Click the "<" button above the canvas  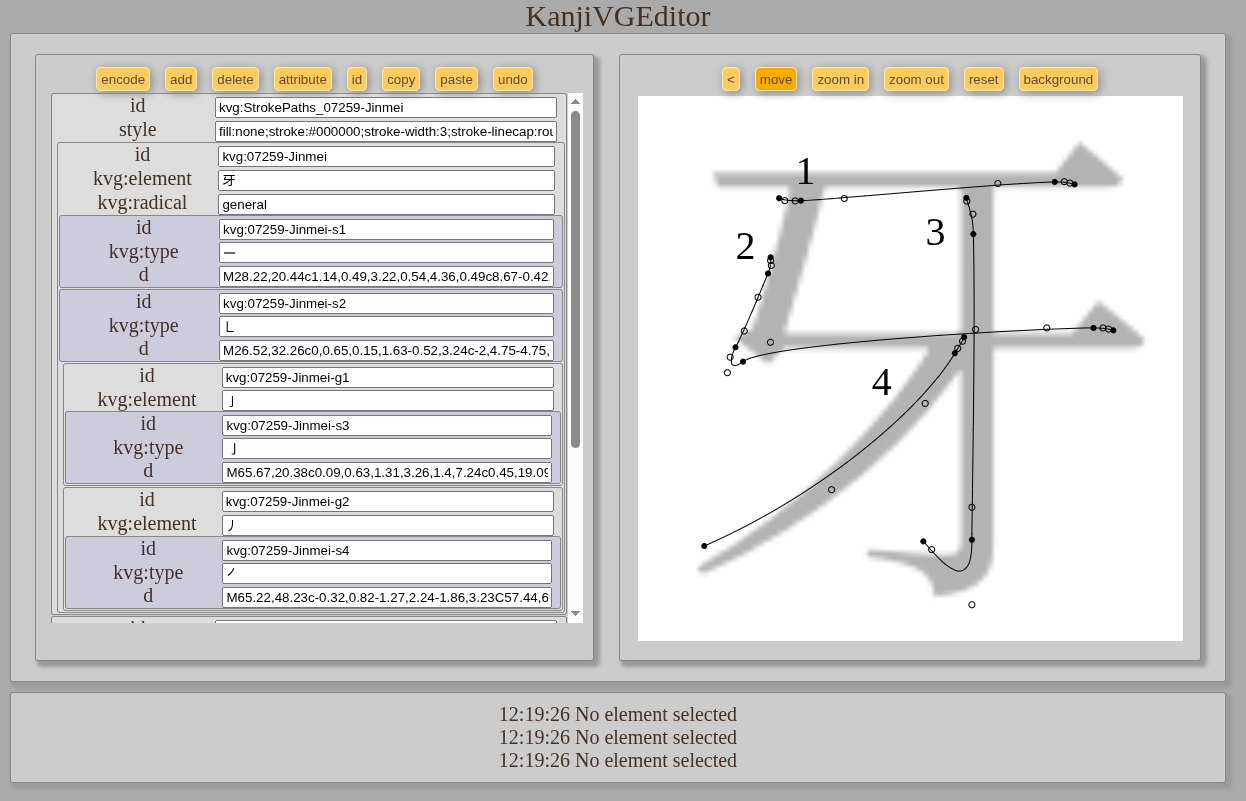click(x=731, y=79)
